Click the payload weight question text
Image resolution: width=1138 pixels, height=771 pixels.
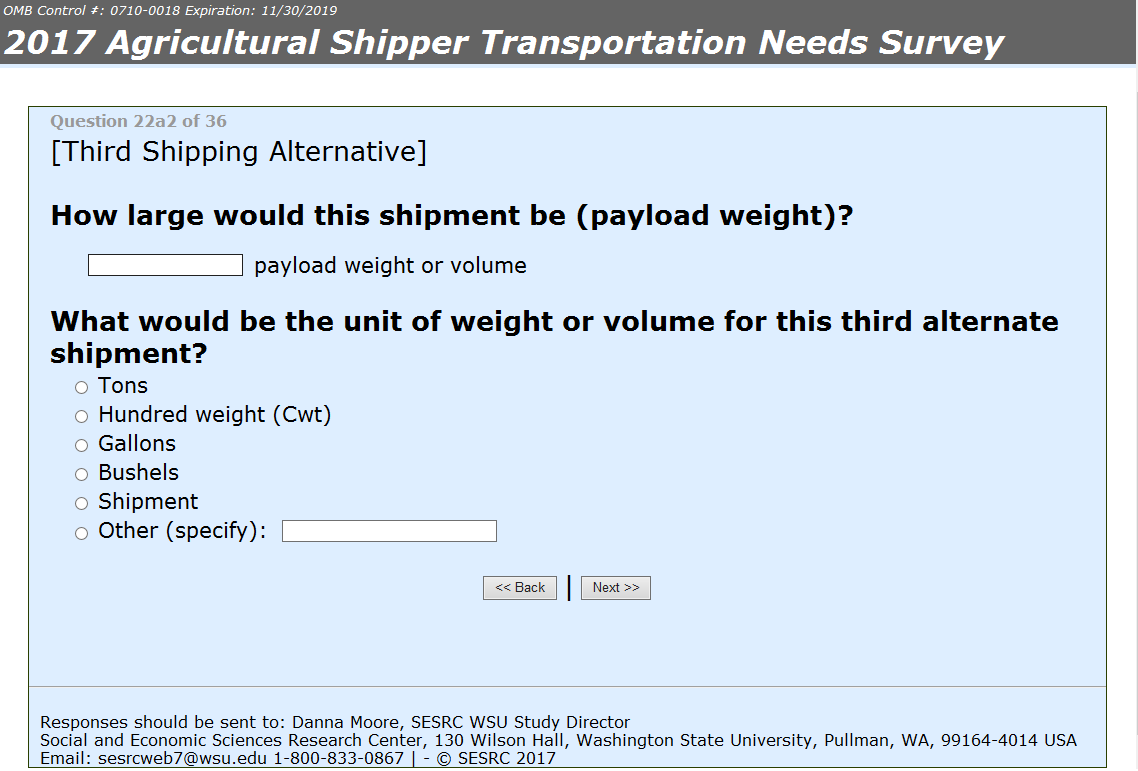coord(451,216)
